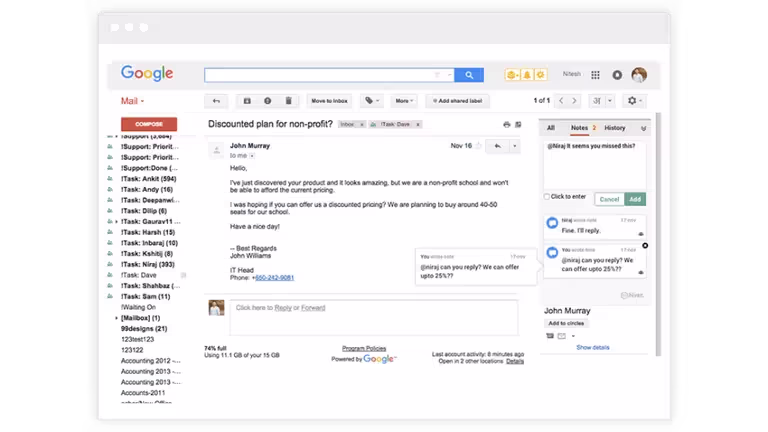Image resolution: width=768 pixels, height=432 pixels.
Task: Toggle eye visibility on the 25% offer note
Action: [x=640, y=272]
